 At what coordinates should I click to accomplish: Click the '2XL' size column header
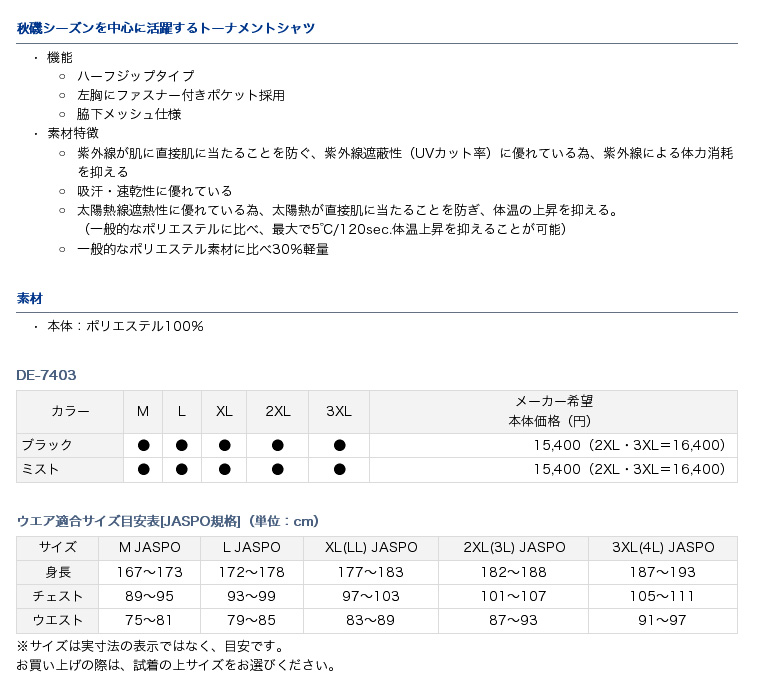click(x=278, y=411)
